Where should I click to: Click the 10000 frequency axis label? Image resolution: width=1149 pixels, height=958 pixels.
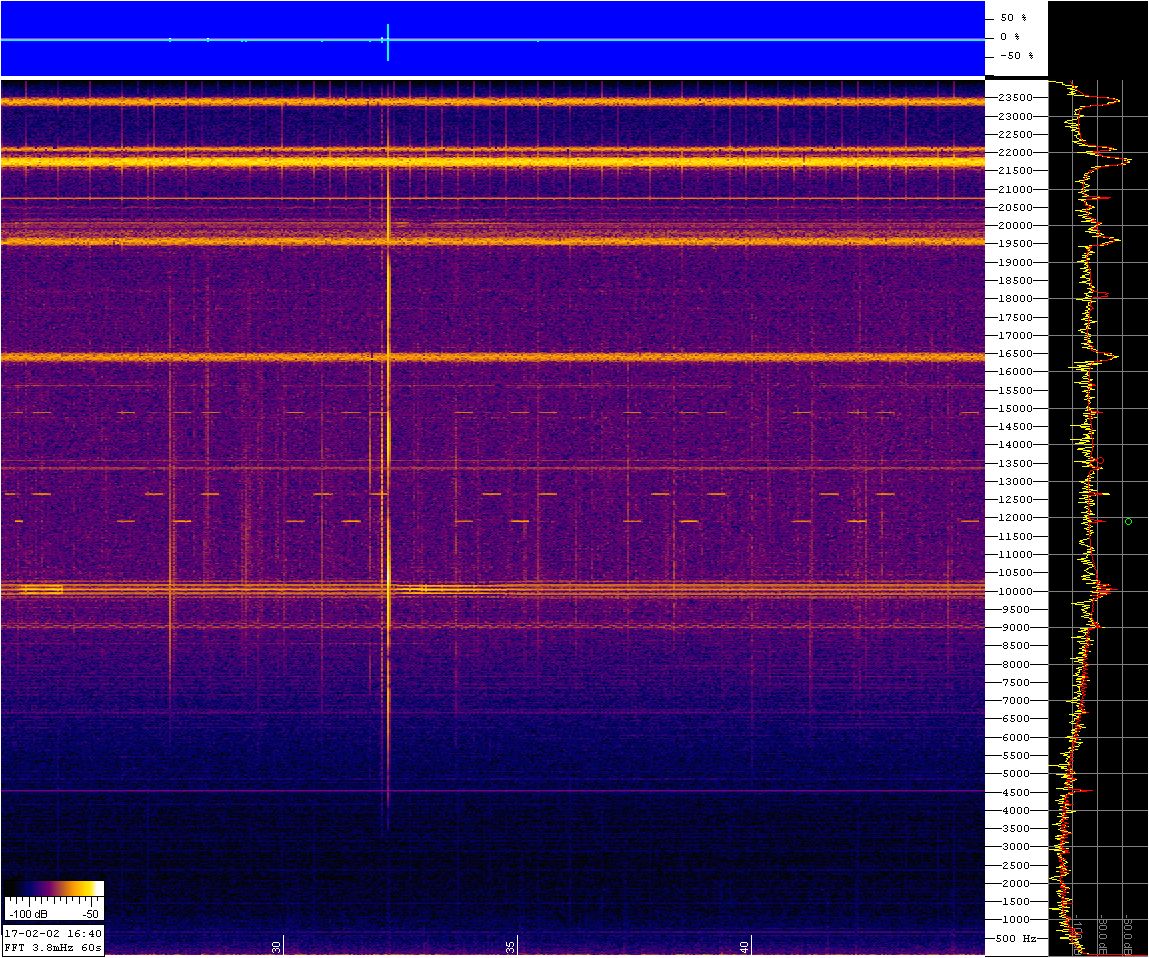click(x=1016, y=592)
